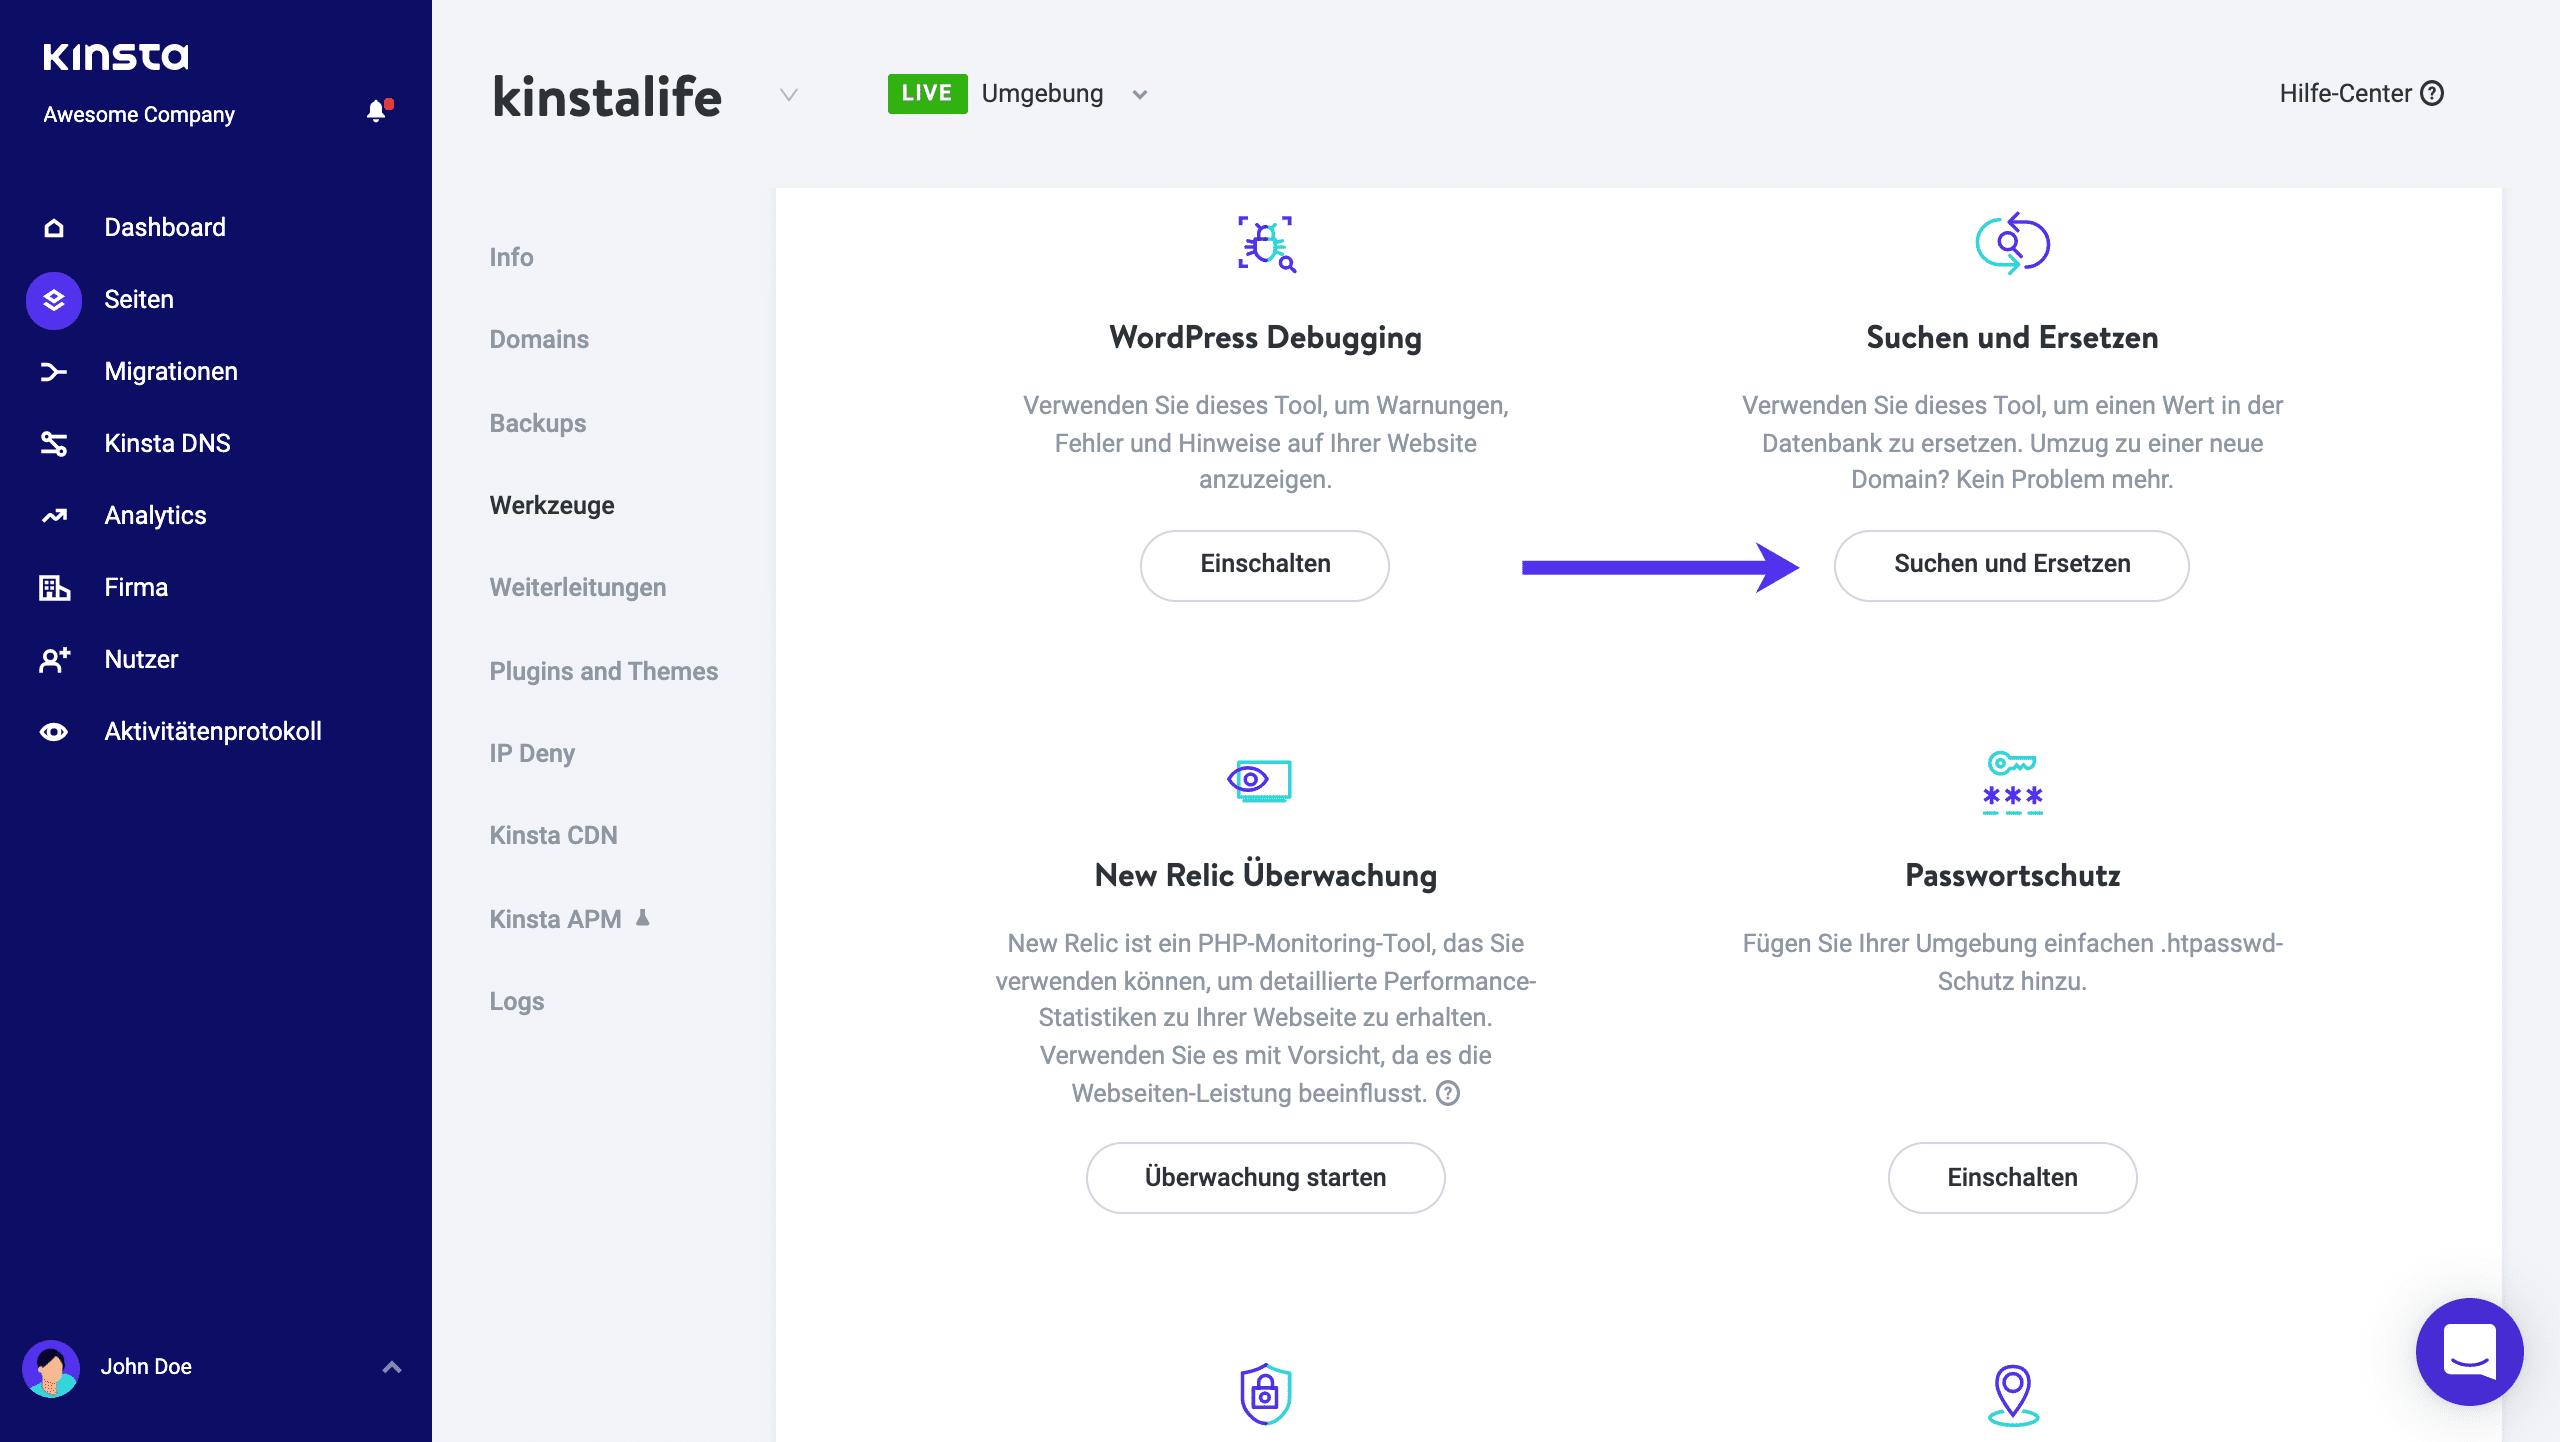Switch to the Kinsta CDN tab
Screen dimensions: 2560x1442
pyautogui.click(x=553, y=835)
